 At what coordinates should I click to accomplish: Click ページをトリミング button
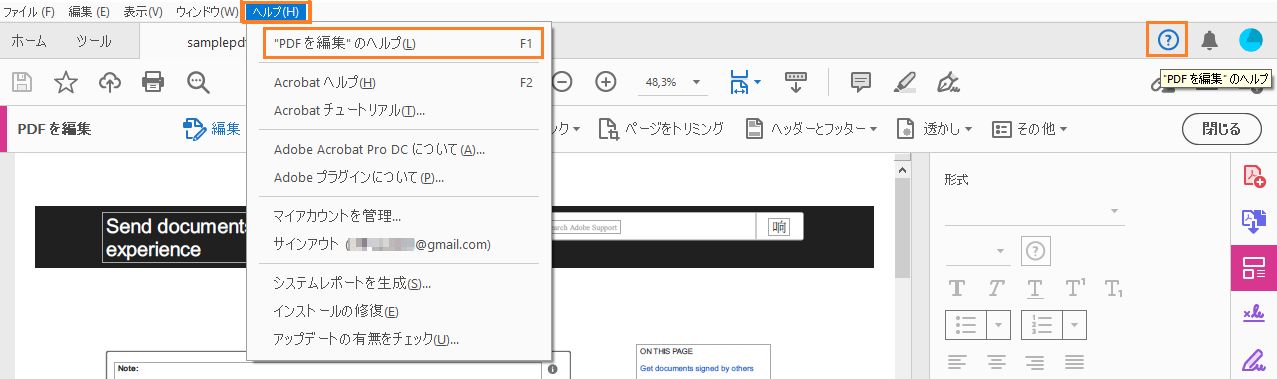pyautogui.click(x=660, y=129)
